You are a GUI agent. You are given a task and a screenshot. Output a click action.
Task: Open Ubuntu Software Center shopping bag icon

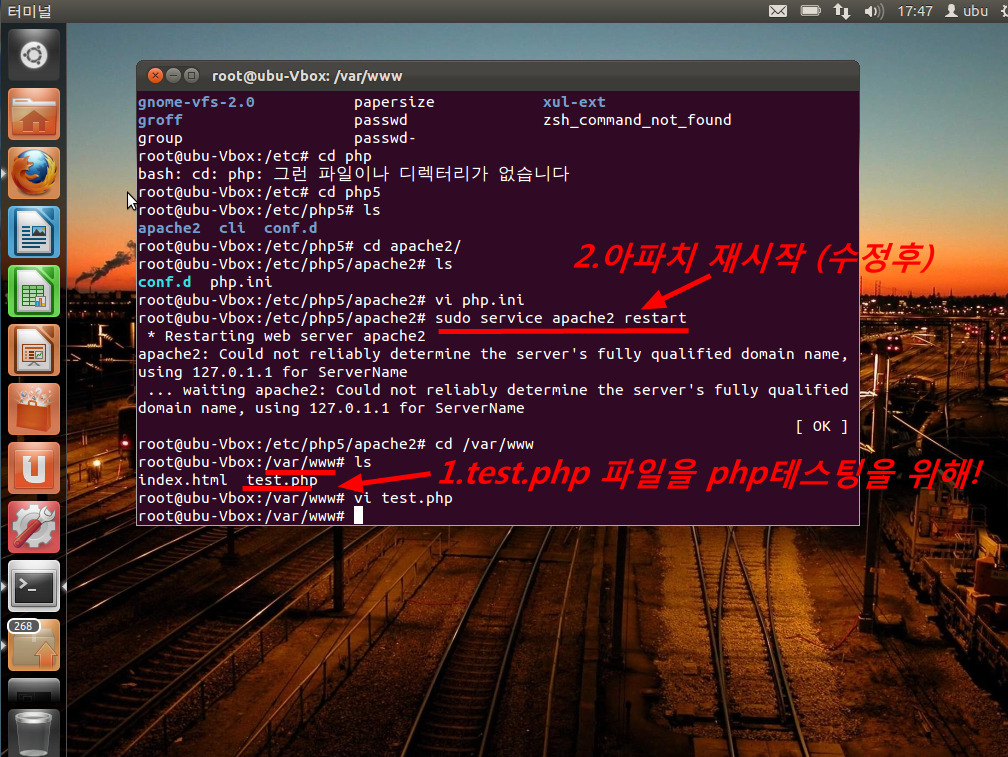point(34,408)
